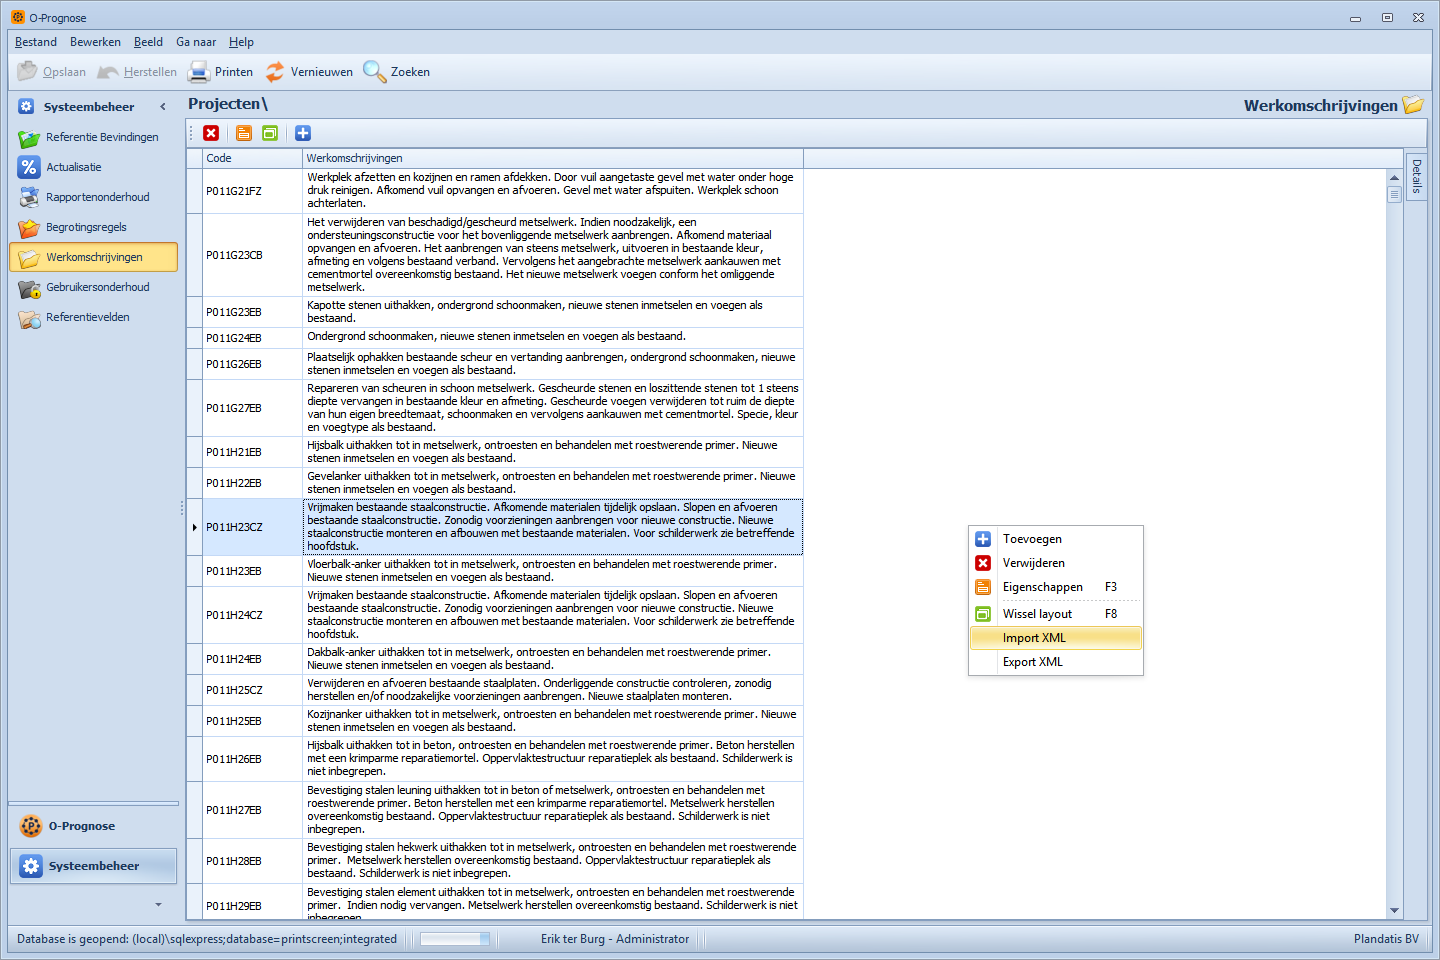
Task: Select Wissel layout in context menu
Action: click(1056, 614)
